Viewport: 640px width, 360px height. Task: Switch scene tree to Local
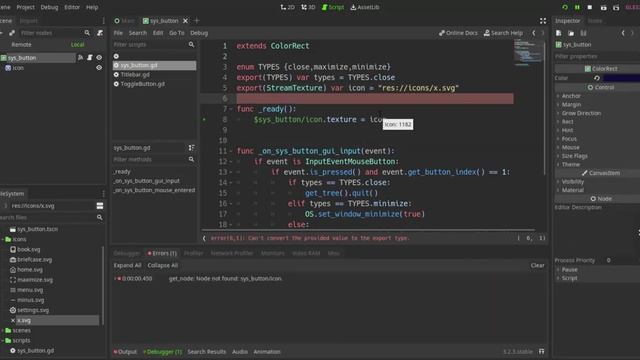coord(78,44)
